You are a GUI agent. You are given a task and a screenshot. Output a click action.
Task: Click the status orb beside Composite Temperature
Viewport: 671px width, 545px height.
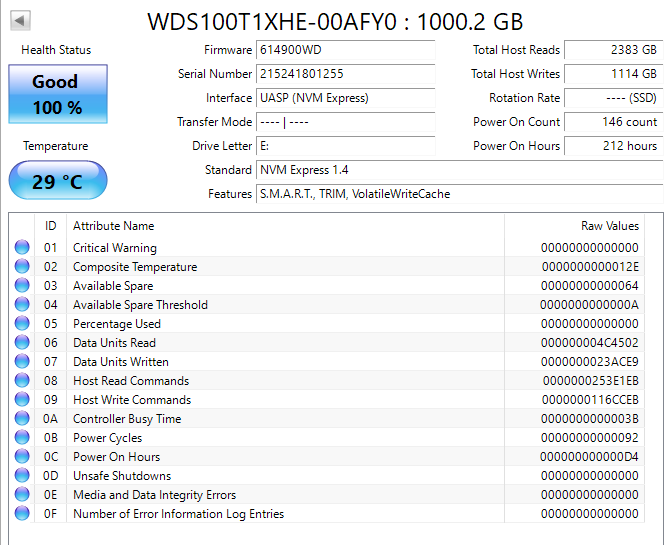click(x=22, y=267)
